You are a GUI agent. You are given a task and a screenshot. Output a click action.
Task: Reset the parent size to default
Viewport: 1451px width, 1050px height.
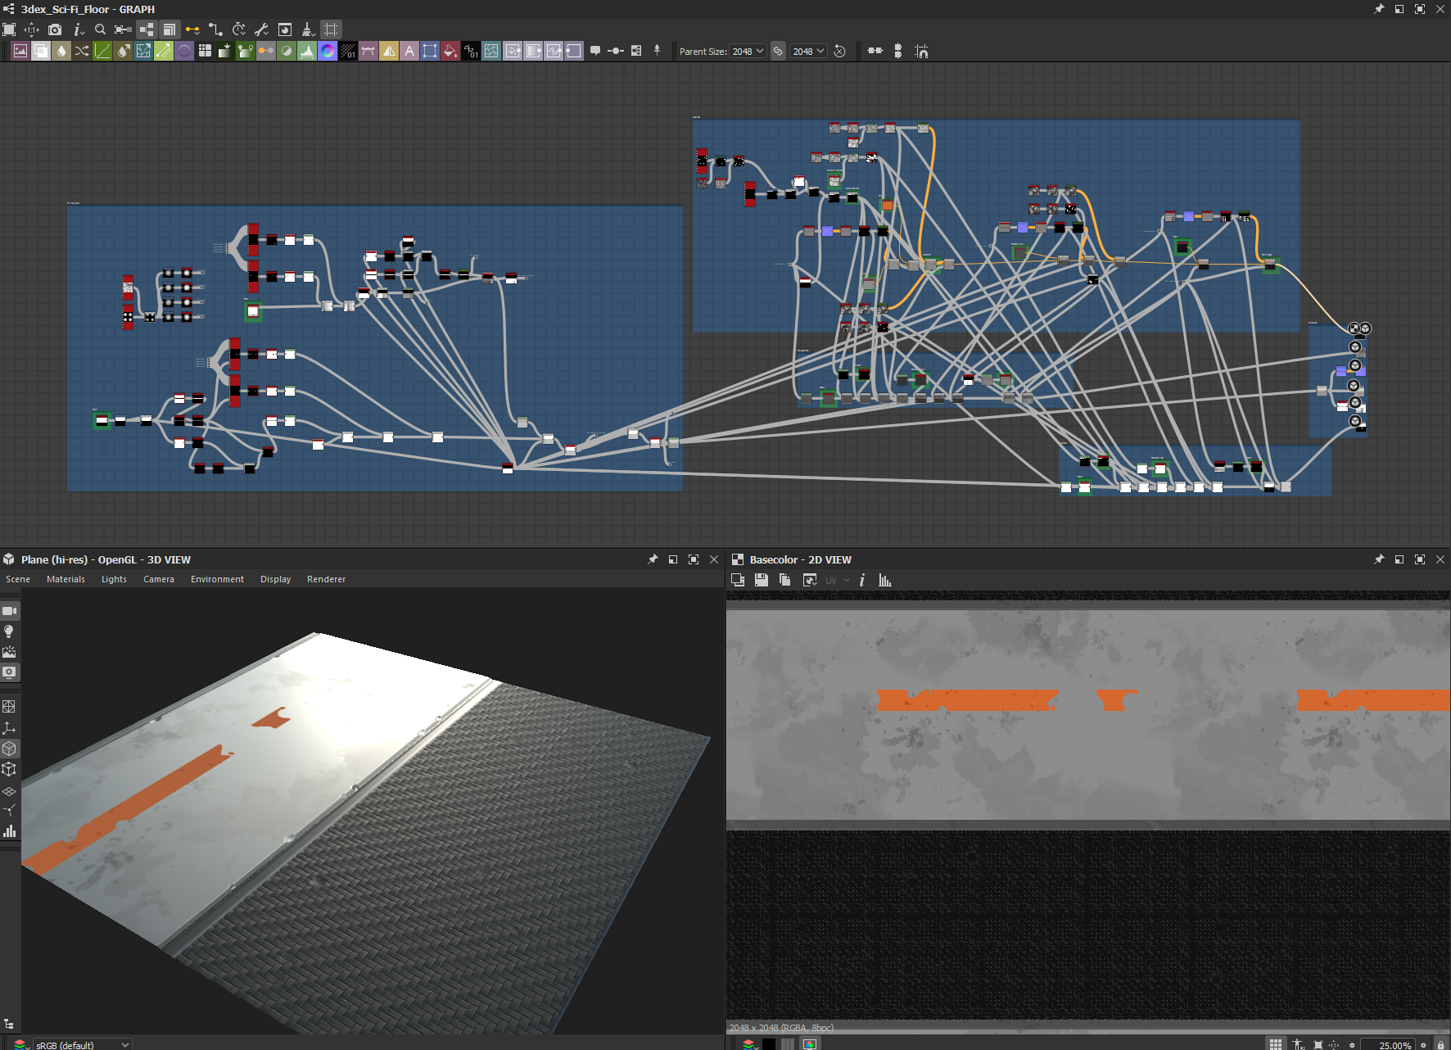[840, 51]
